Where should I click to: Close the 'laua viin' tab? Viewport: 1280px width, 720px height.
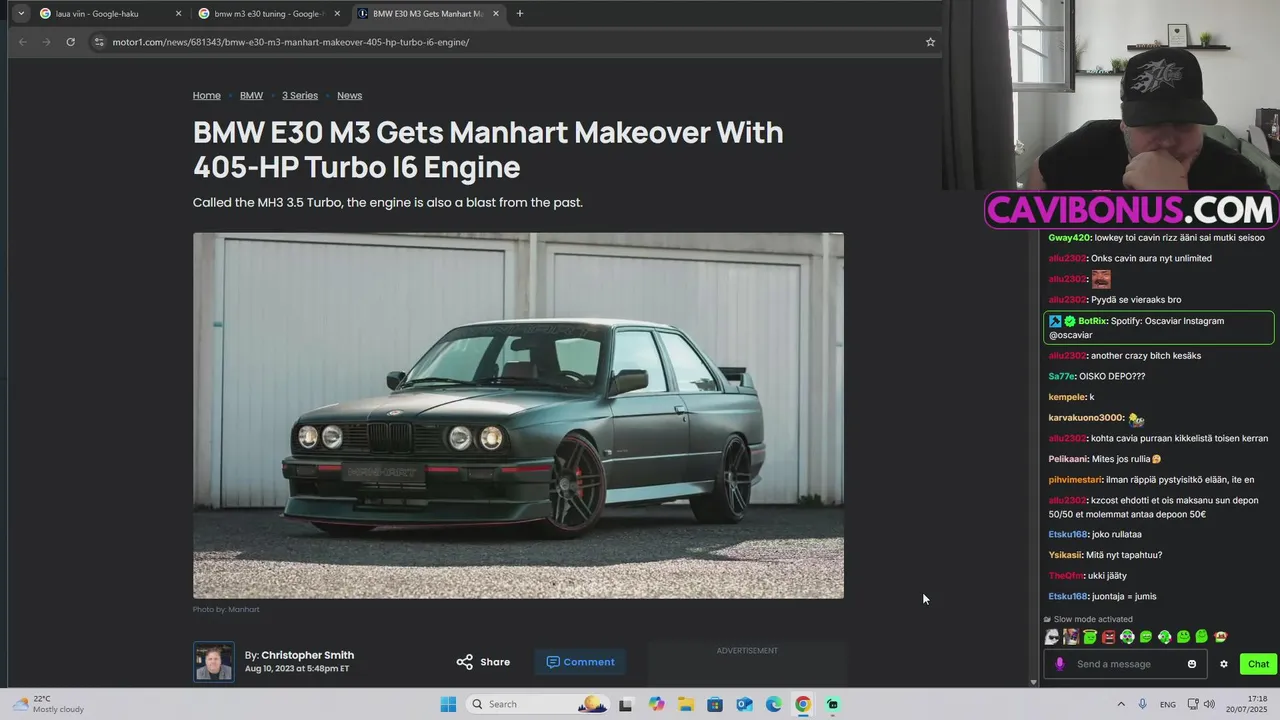(178, 14)
